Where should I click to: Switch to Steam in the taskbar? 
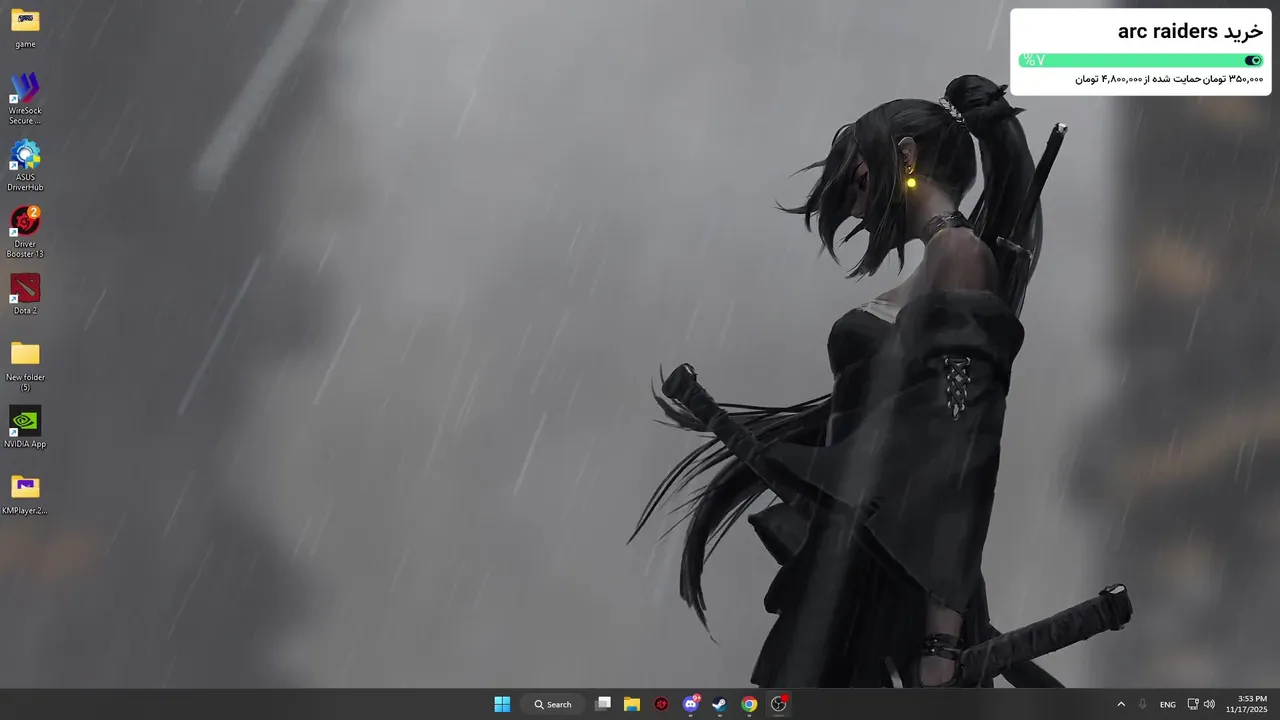pyautogui.click(x=719, y=704)
